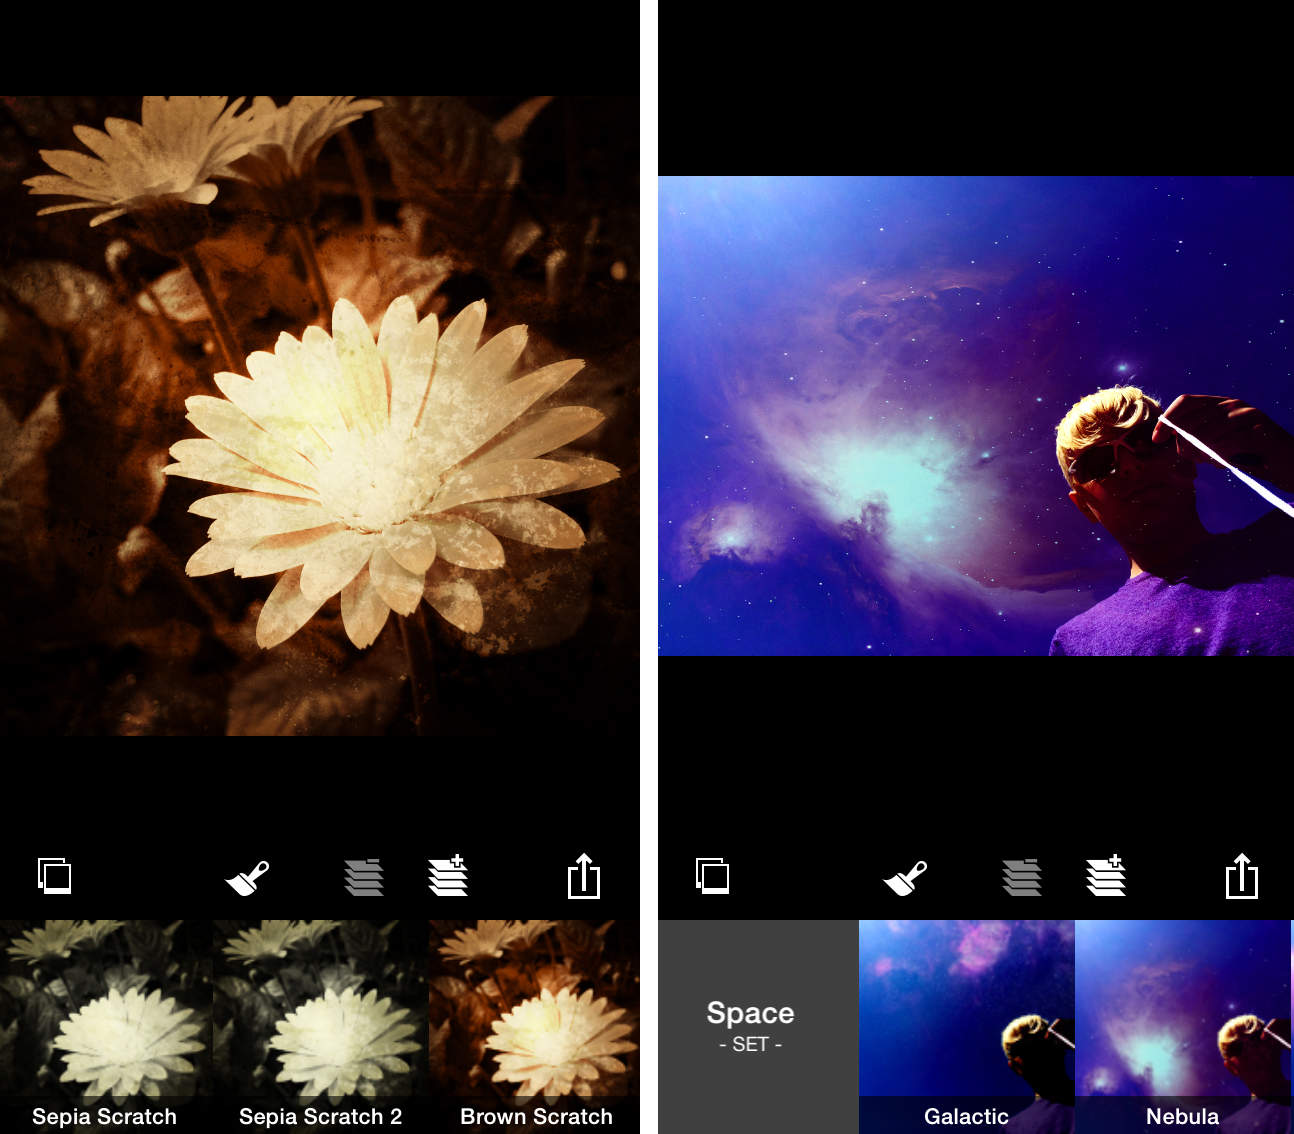Screen dimensions: 1294x1134
Task: Select the brush tool on the left screen
Action: pyautogui.click(x=247, y=877)
